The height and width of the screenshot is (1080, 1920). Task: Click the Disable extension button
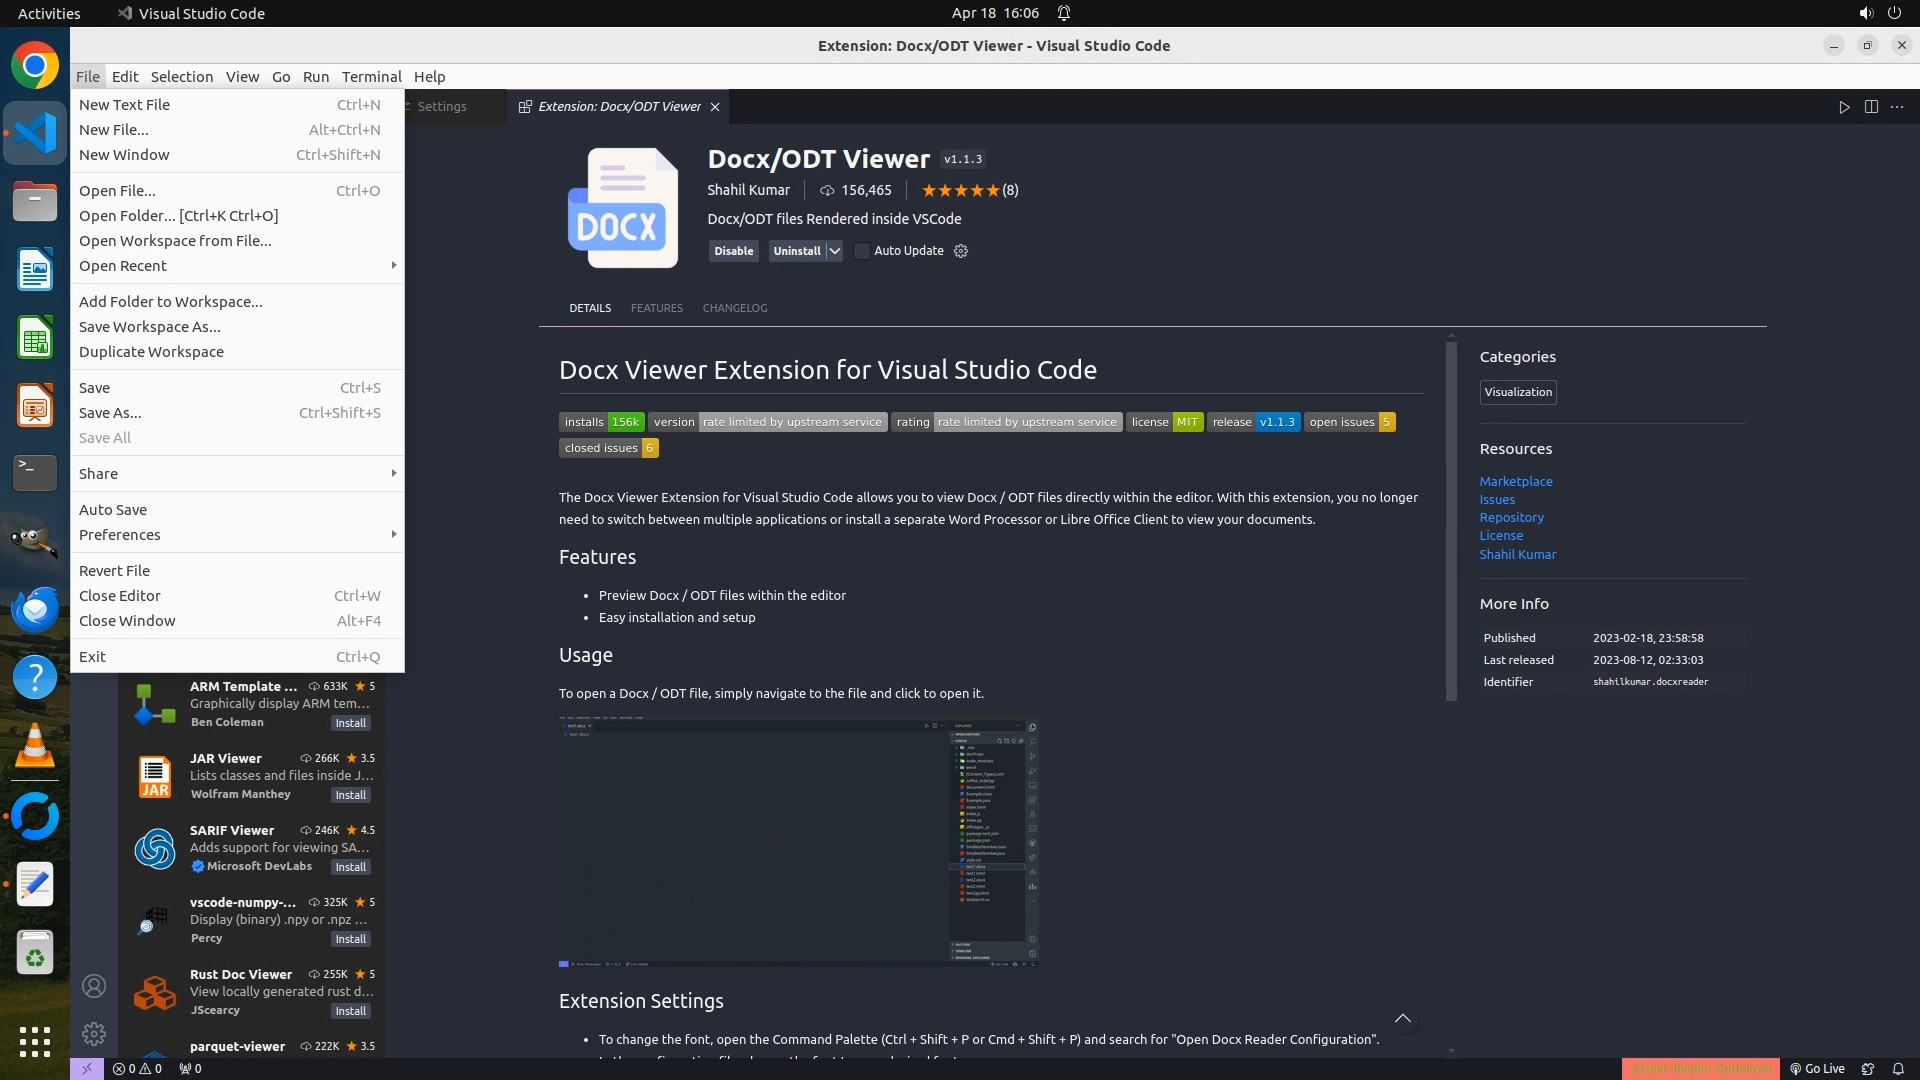(733, 251)
